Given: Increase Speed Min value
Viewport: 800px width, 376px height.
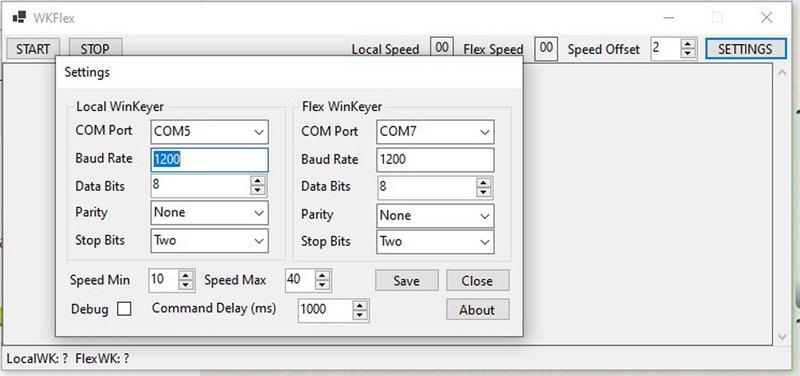Looking at the screenshot, I should 186,275.
